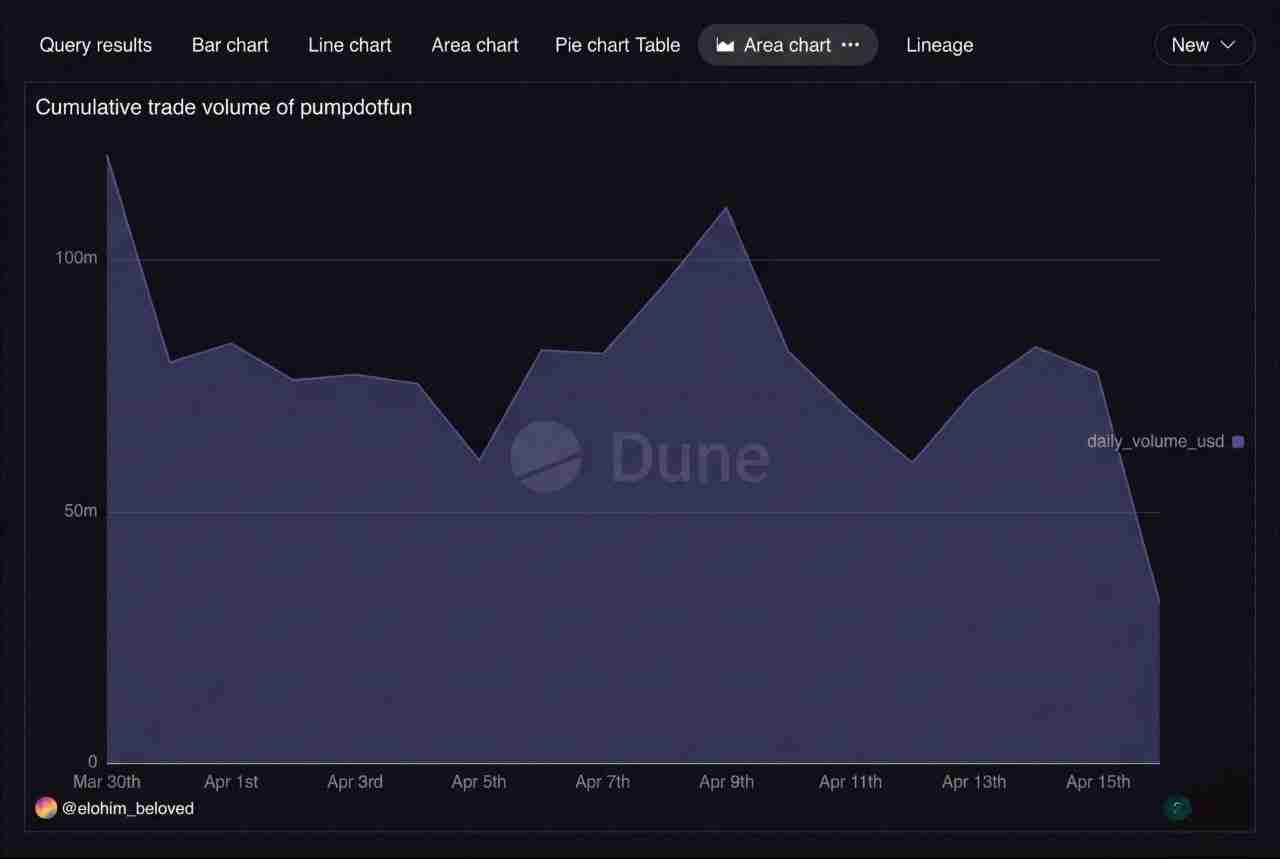Viewport: 1280px width, 859px height.
Task: Click the Mar 30th x-axis label
Action: pos(107,781)
